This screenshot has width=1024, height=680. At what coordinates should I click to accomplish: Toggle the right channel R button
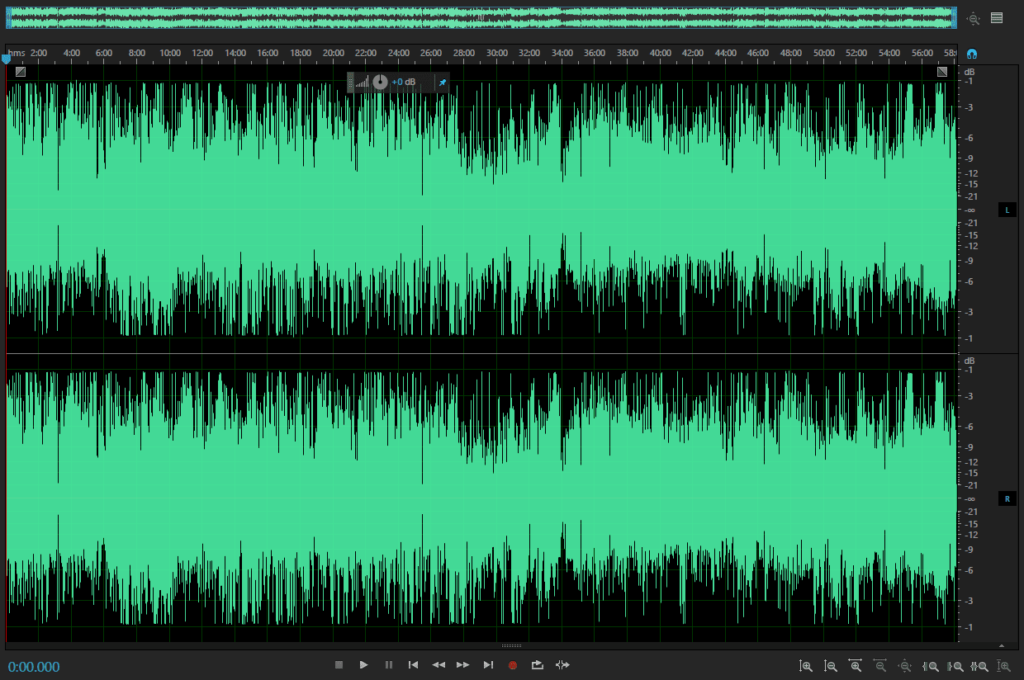pos(1006,498)
